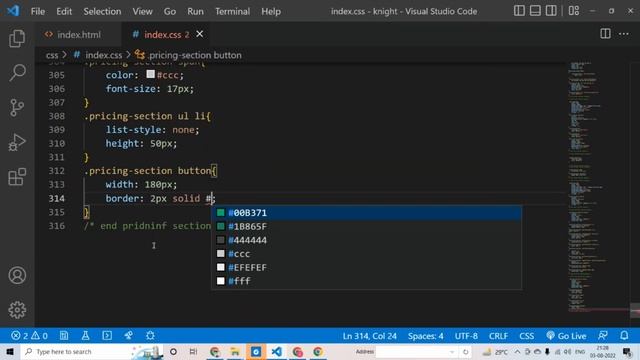
Task: Click the #ccc color swatch on line 305
Action: (x=151, y=74)
